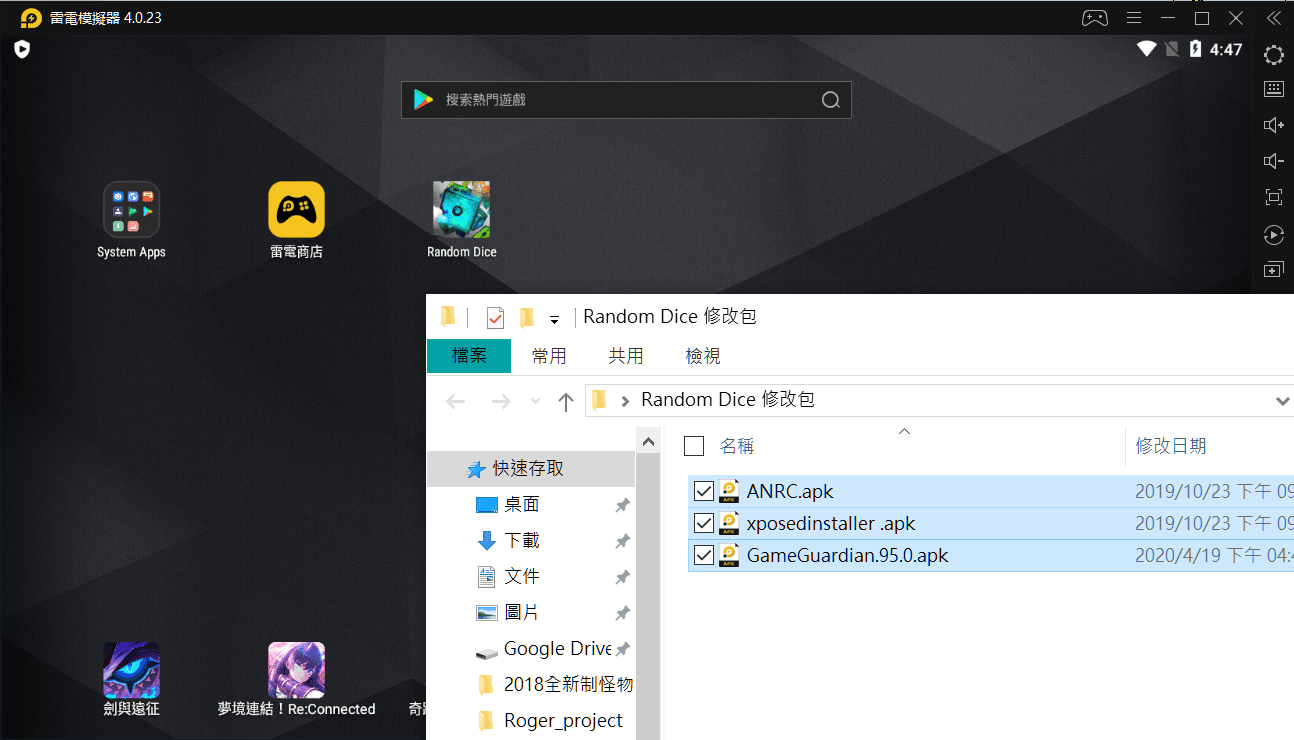The width and height of the screenshot is (1294, 740).
Task: Open the 共用 ribbon tab
Action: point(626,356)
